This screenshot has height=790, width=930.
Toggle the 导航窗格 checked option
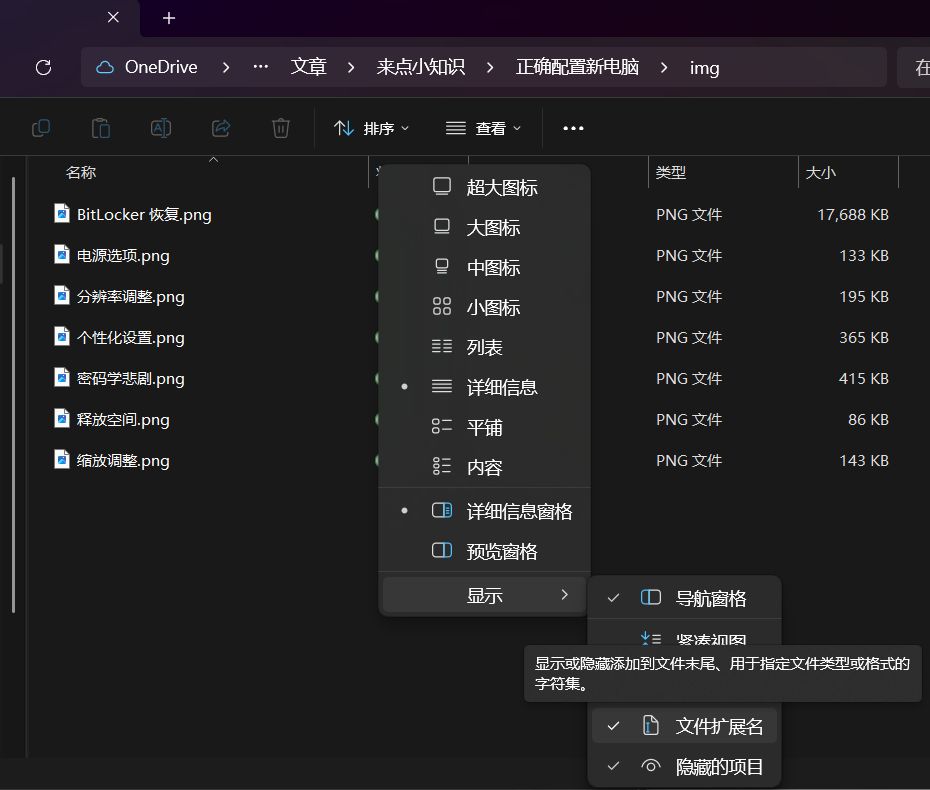point(684,598)
